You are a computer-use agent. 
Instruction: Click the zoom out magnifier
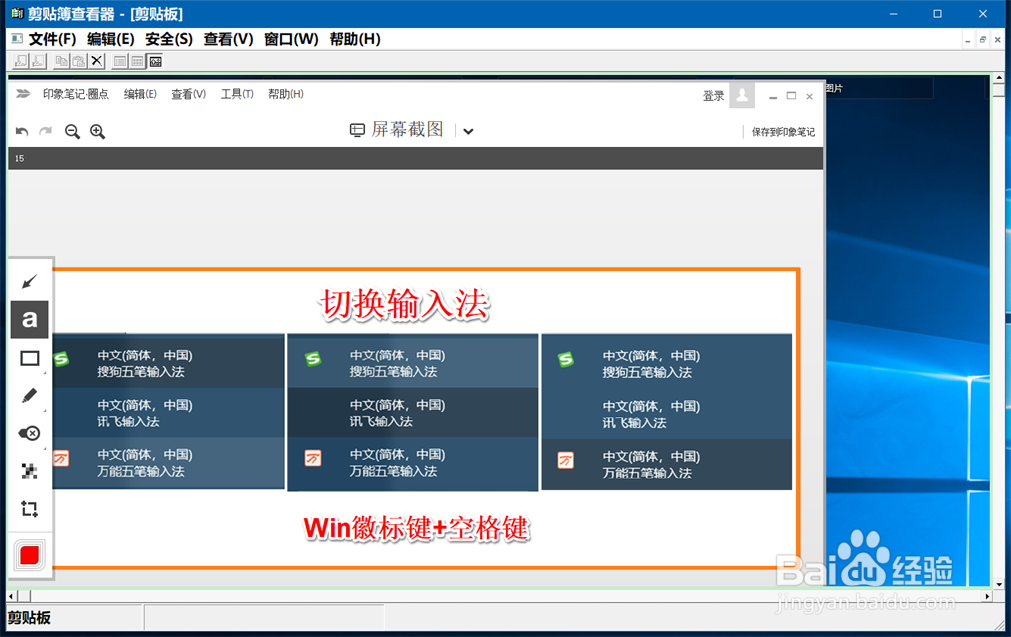(x=72, y=132)
